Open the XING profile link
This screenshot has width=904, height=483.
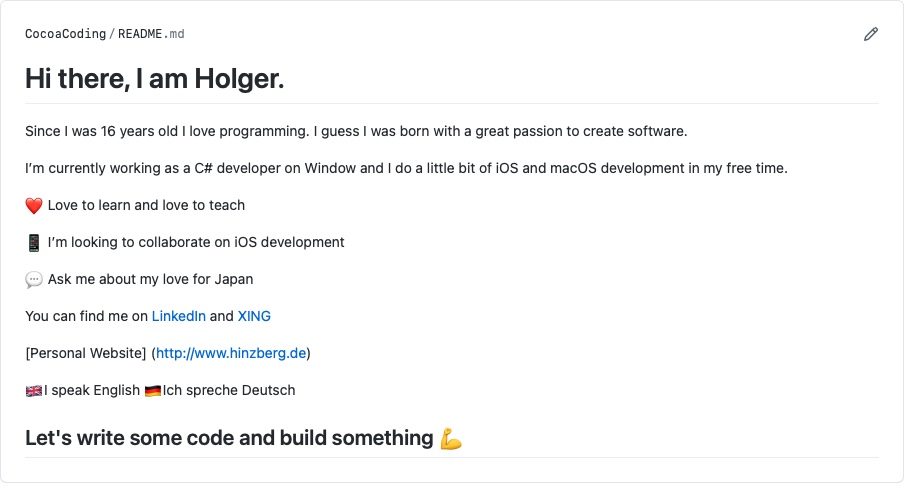tap(254, 316)
